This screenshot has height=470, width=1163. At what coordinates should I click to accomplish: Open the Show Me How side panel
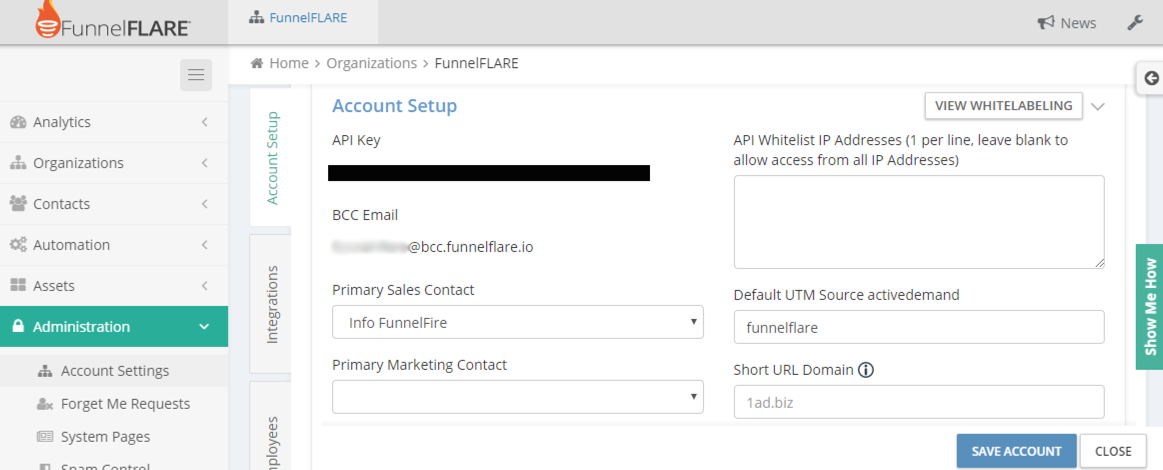pyautogui.click(x=1150, y=307)
